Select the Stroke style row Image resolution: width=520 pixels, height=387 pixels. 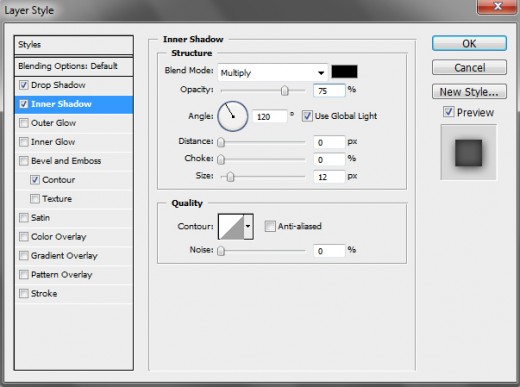74,294
